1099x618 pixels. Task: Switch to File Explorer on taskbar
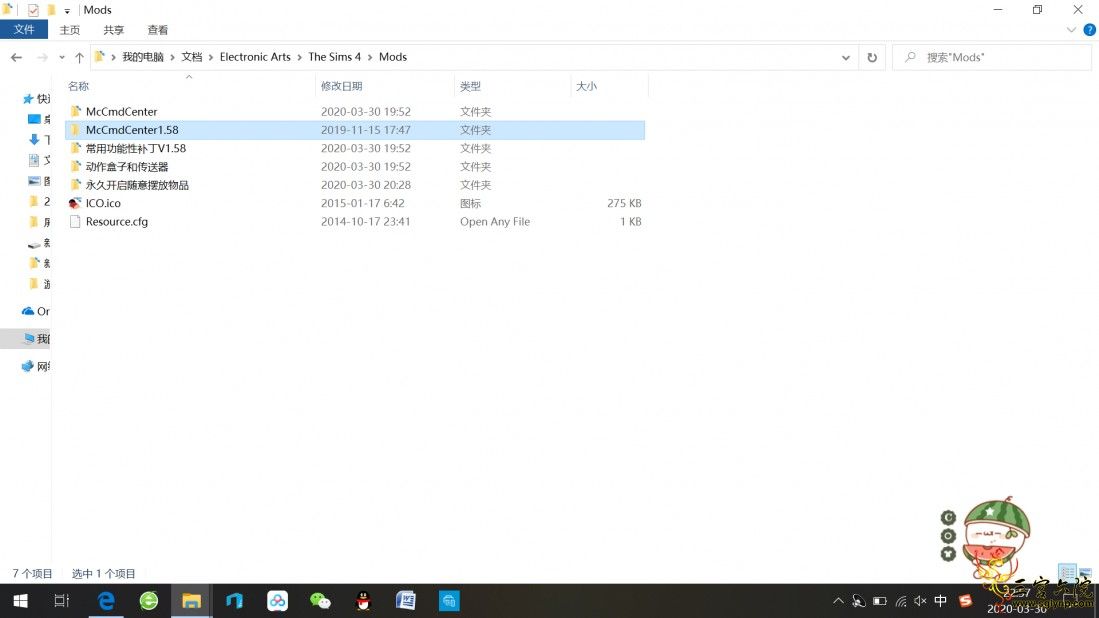[191, 600]
